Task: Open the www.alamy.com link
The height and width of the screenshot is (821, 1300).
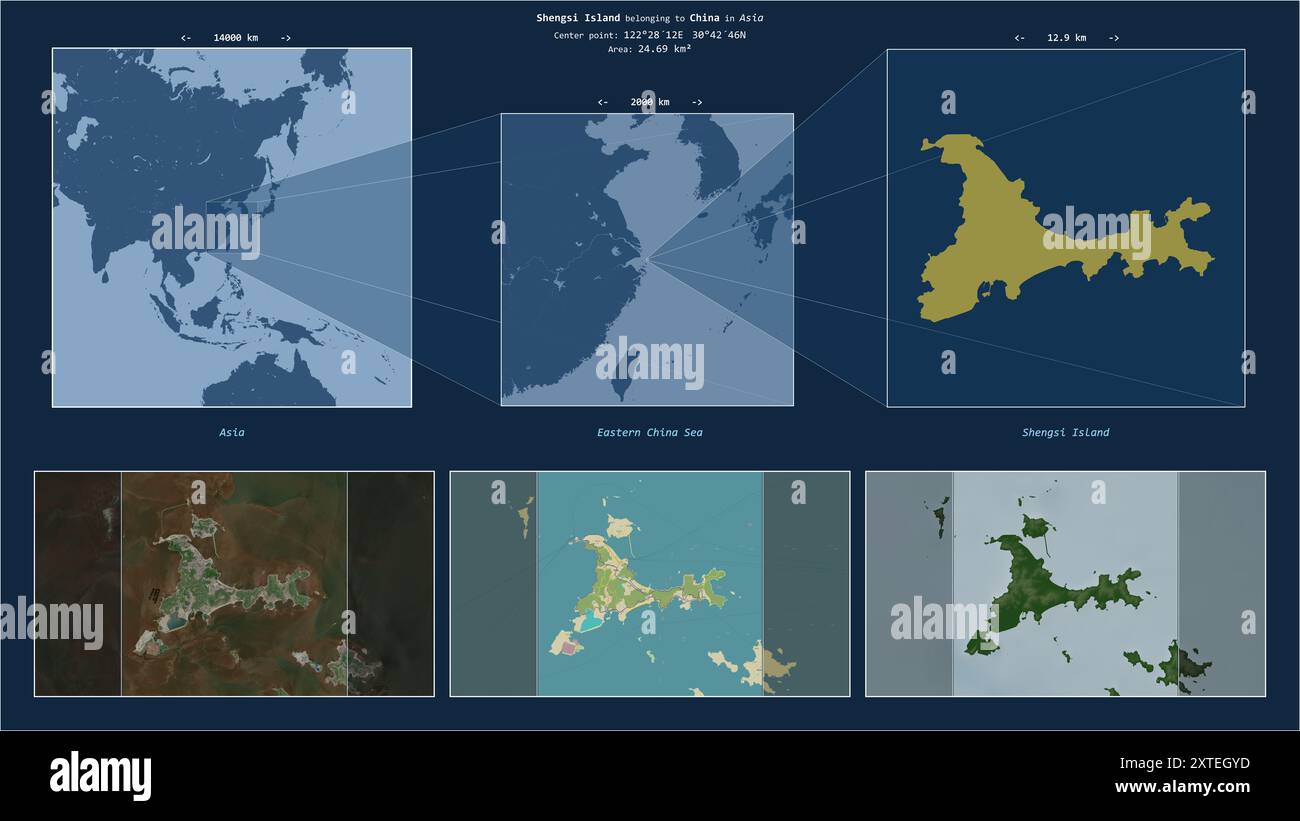Action: [x=1182, y=787]
